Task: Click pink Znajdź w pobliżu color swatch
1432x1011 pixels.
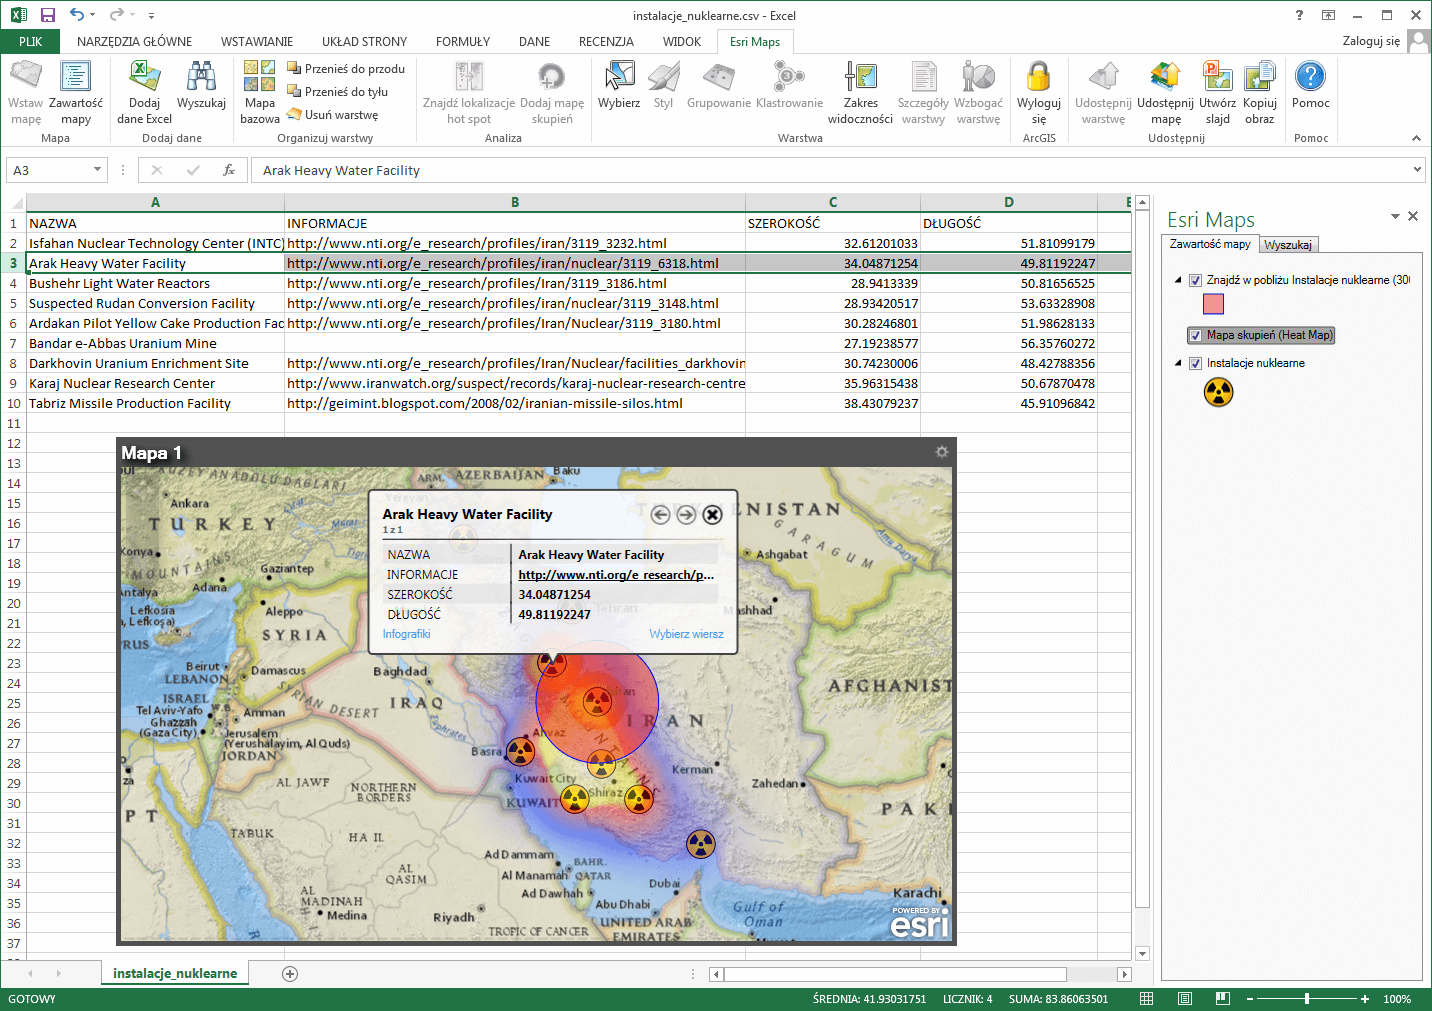Action: (x=1213, y=304)
